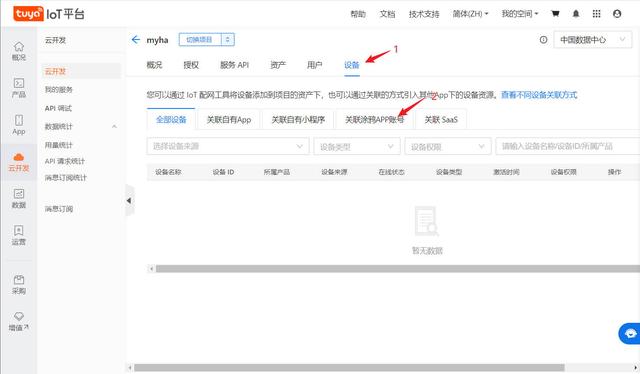Open the 帮助 help link
The height and width of the screenshot is (374, 640).
pos(358,14)
